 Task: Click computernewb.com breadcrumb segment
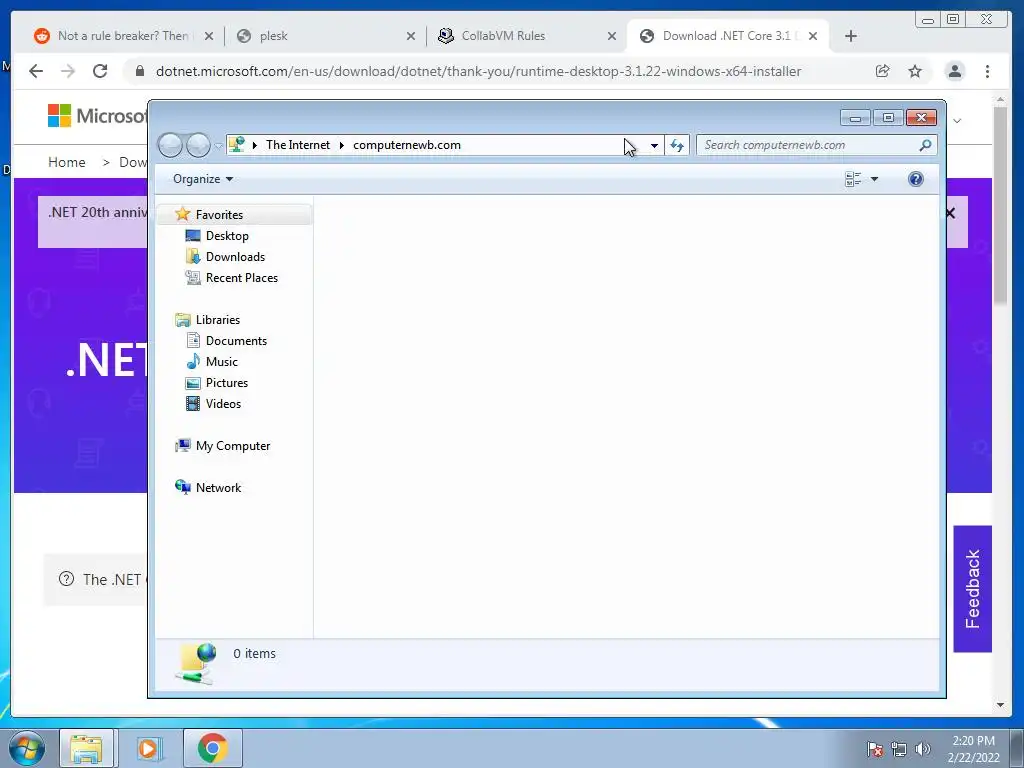(407, 145)
